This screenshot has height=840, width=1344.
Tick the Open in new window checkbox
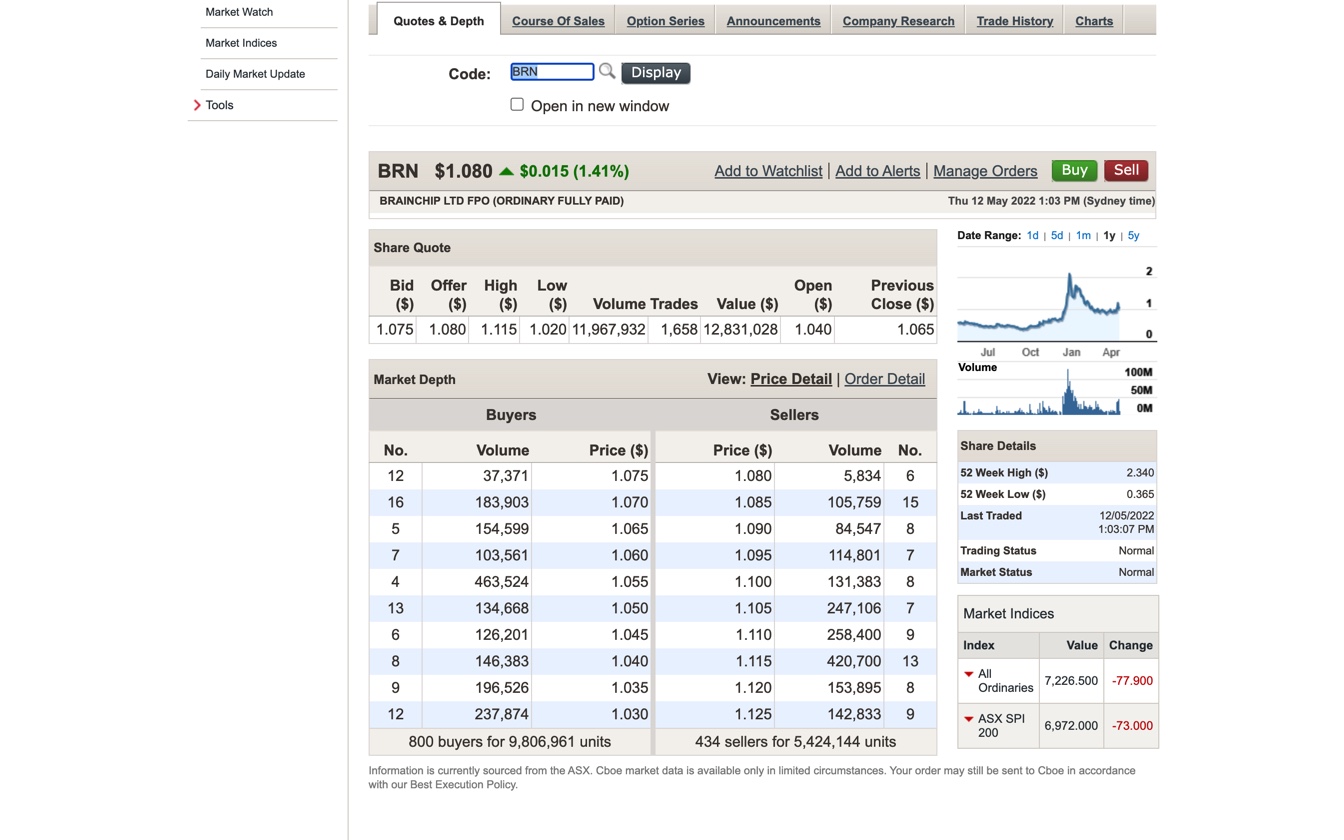(x=517, y=104)
